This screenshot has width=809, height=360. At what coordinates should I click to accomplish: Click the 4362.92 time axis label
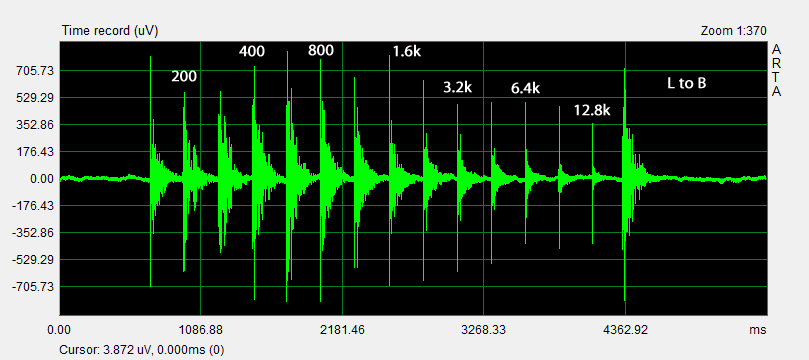(x=625, y=330)
